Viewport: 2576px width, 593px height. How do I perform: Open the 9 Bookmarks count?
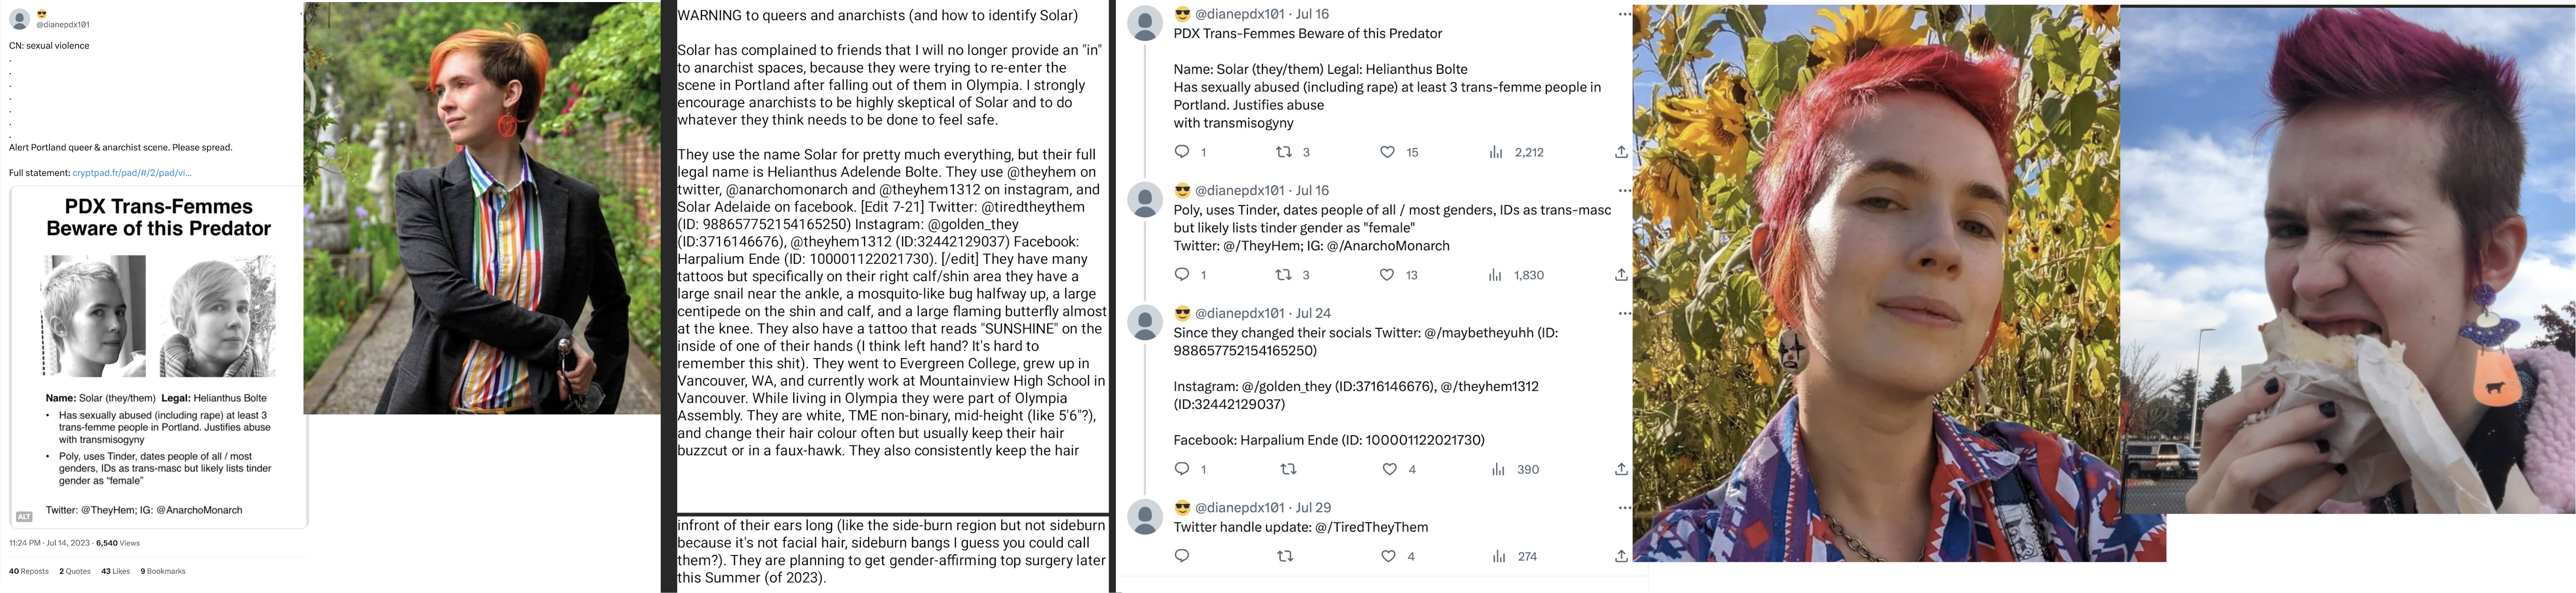point(163,571)
